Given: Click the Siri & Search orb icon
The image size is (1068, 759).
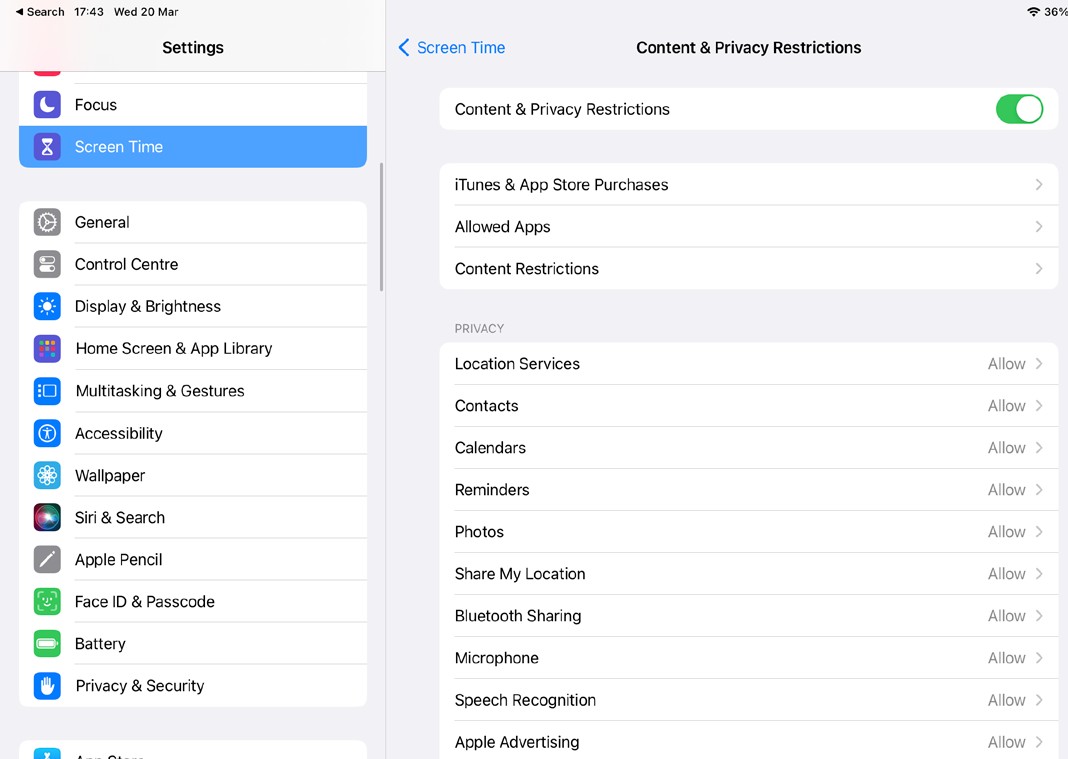Looking at the screenshot, I should pos(47,518).
